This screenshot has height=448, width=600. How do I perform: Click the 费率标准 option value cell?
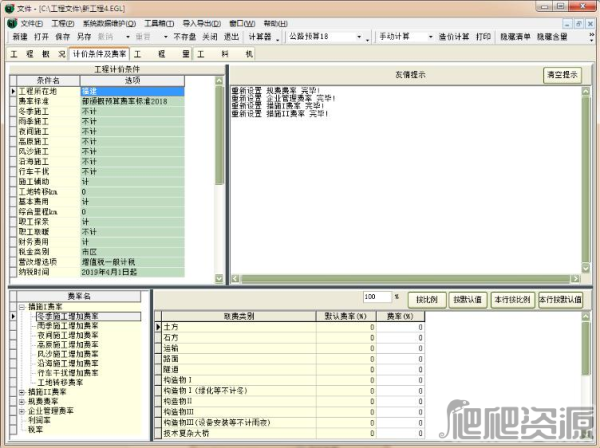[132, 101]
